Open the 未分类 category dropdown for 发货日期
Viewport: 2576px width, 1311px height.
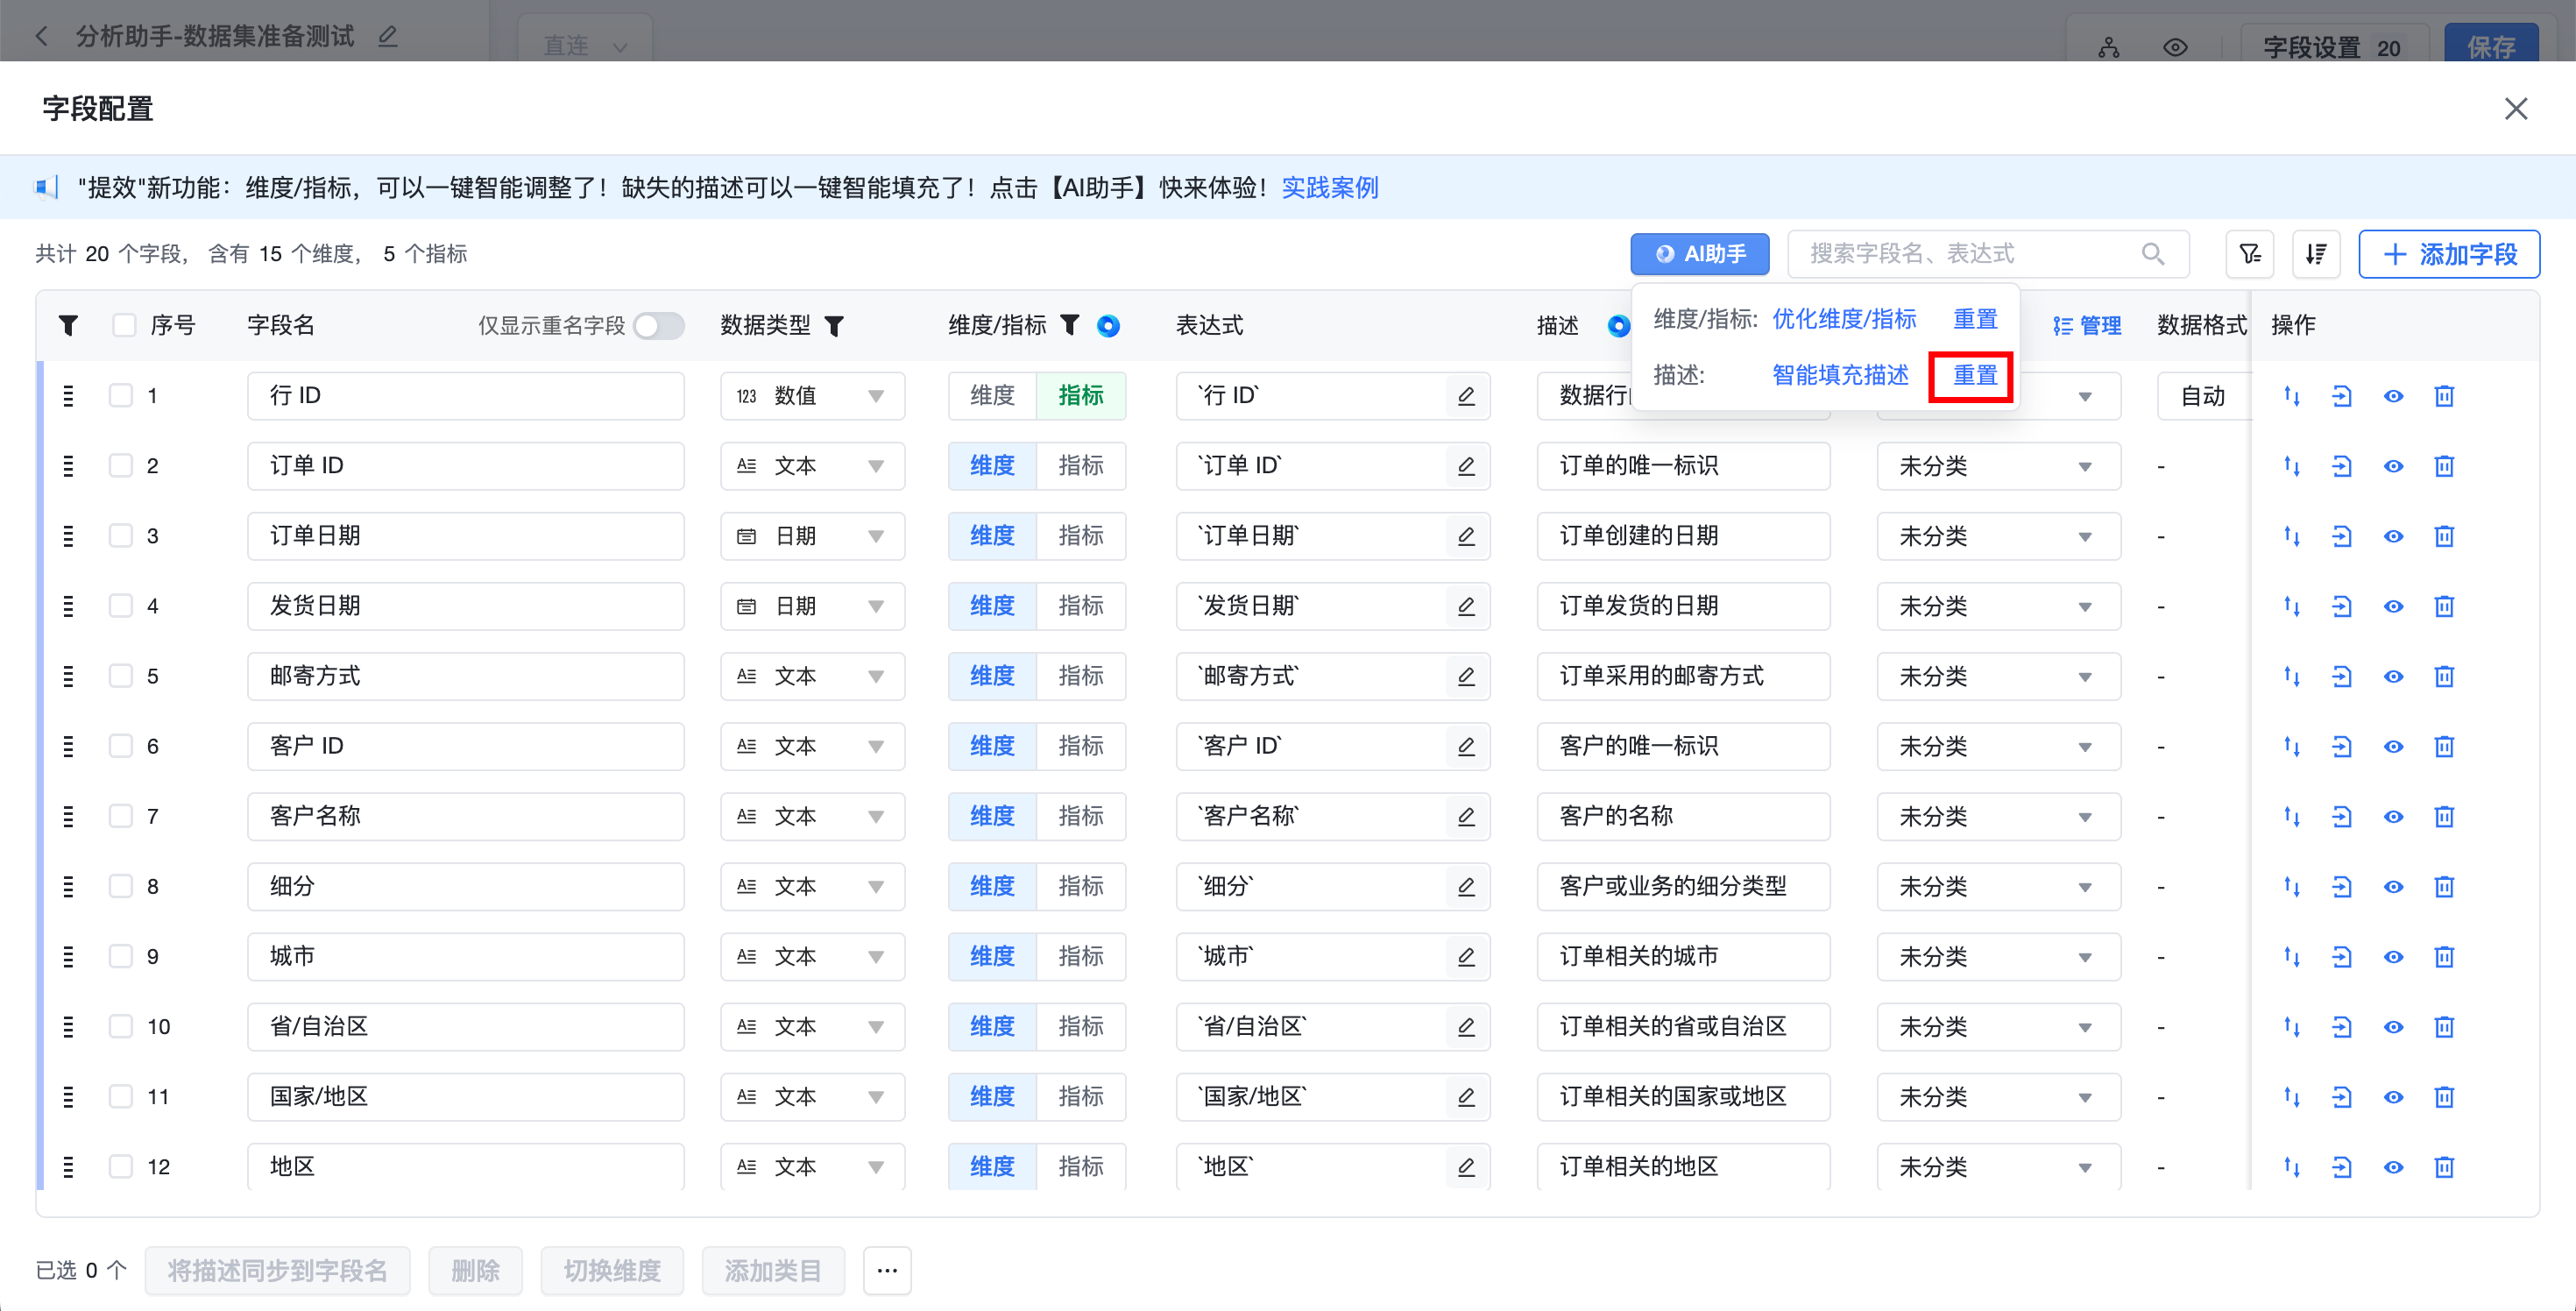tap(1998, 606)
